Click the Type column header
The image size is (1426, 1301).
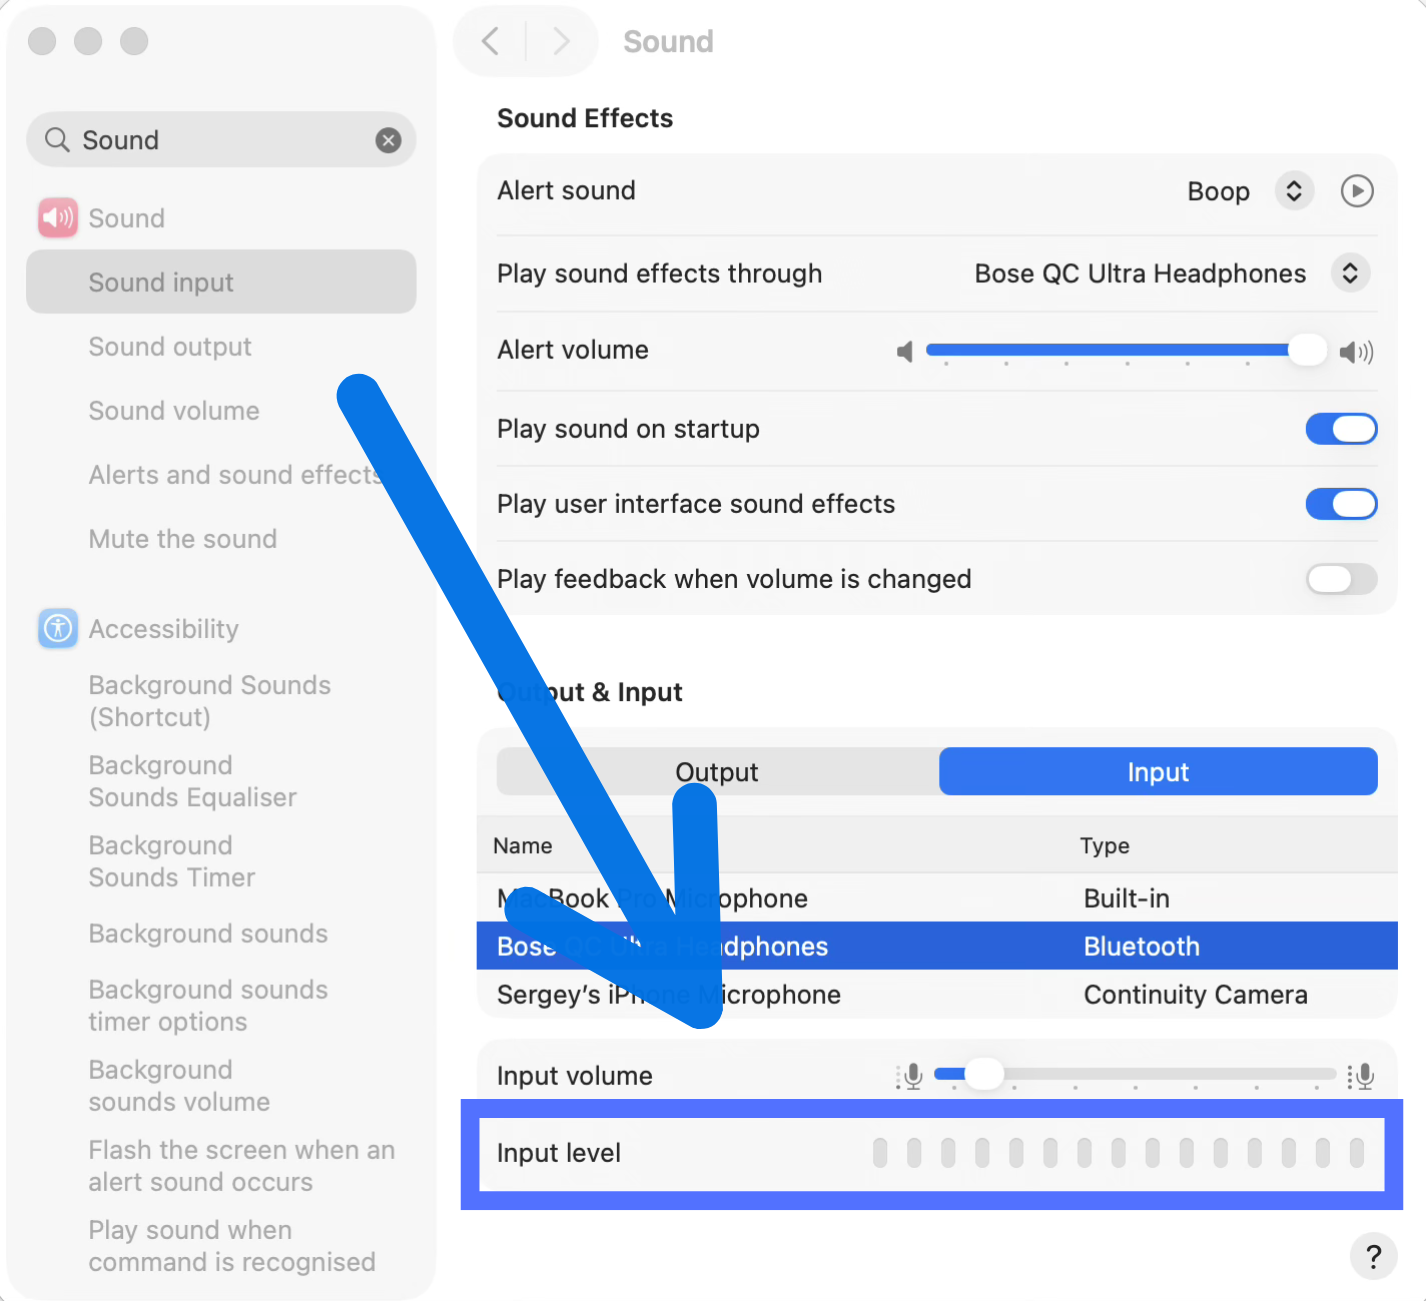point(1105,846)
